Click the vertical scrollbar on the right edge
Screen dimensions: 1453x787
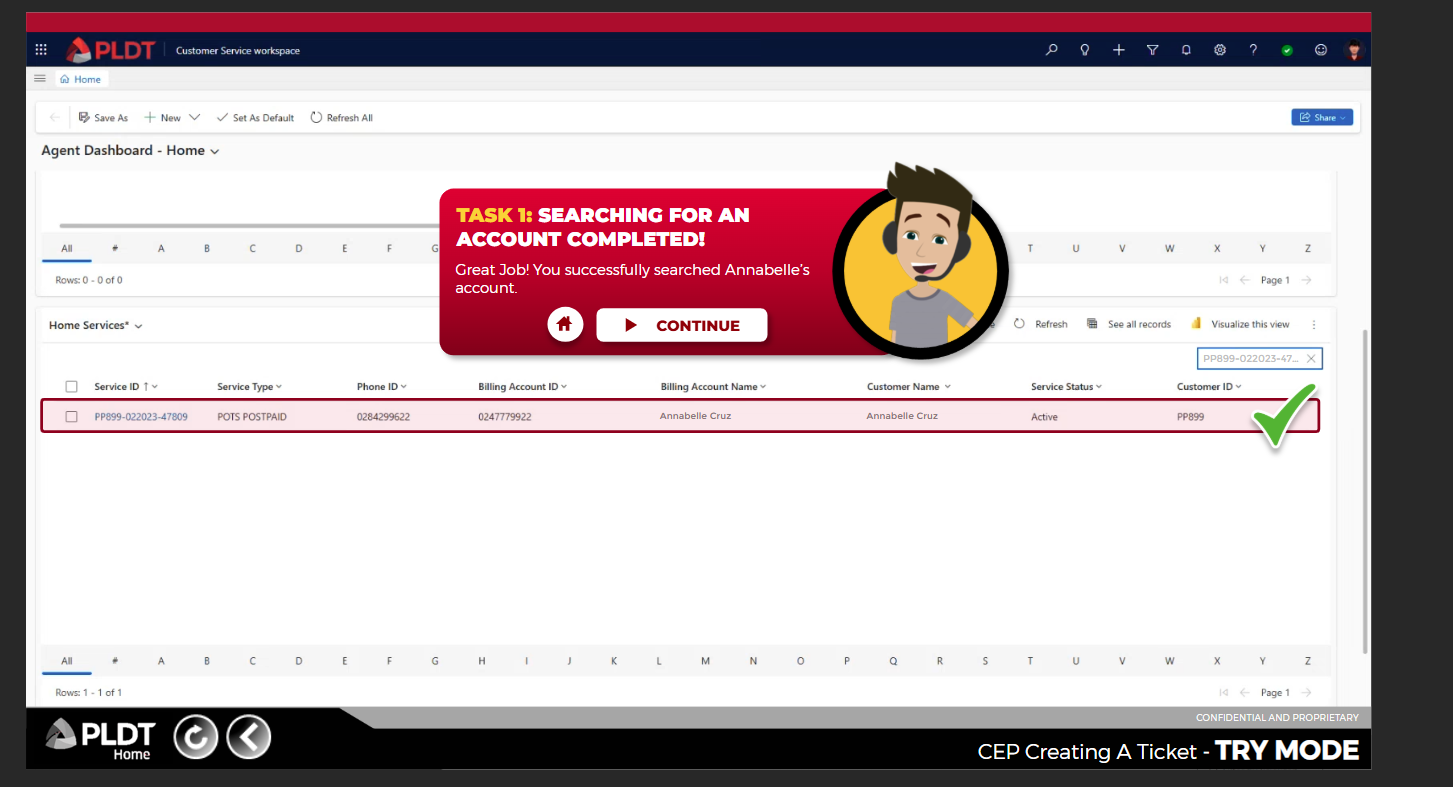(x=1365, y=490)
